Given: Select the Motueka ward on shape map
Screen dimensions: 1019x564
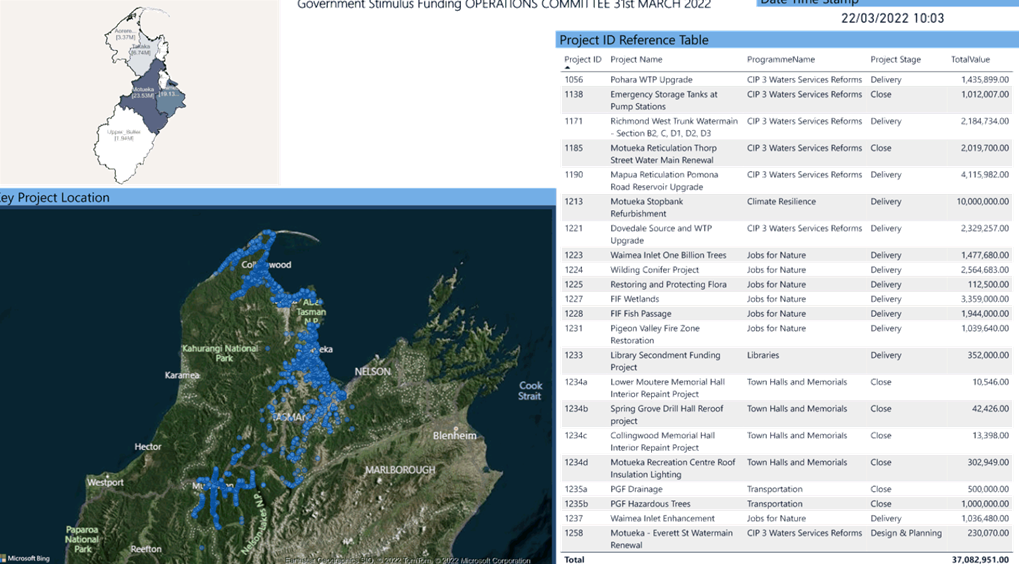Looking at the screenshot, I should [x=146, y=96].
